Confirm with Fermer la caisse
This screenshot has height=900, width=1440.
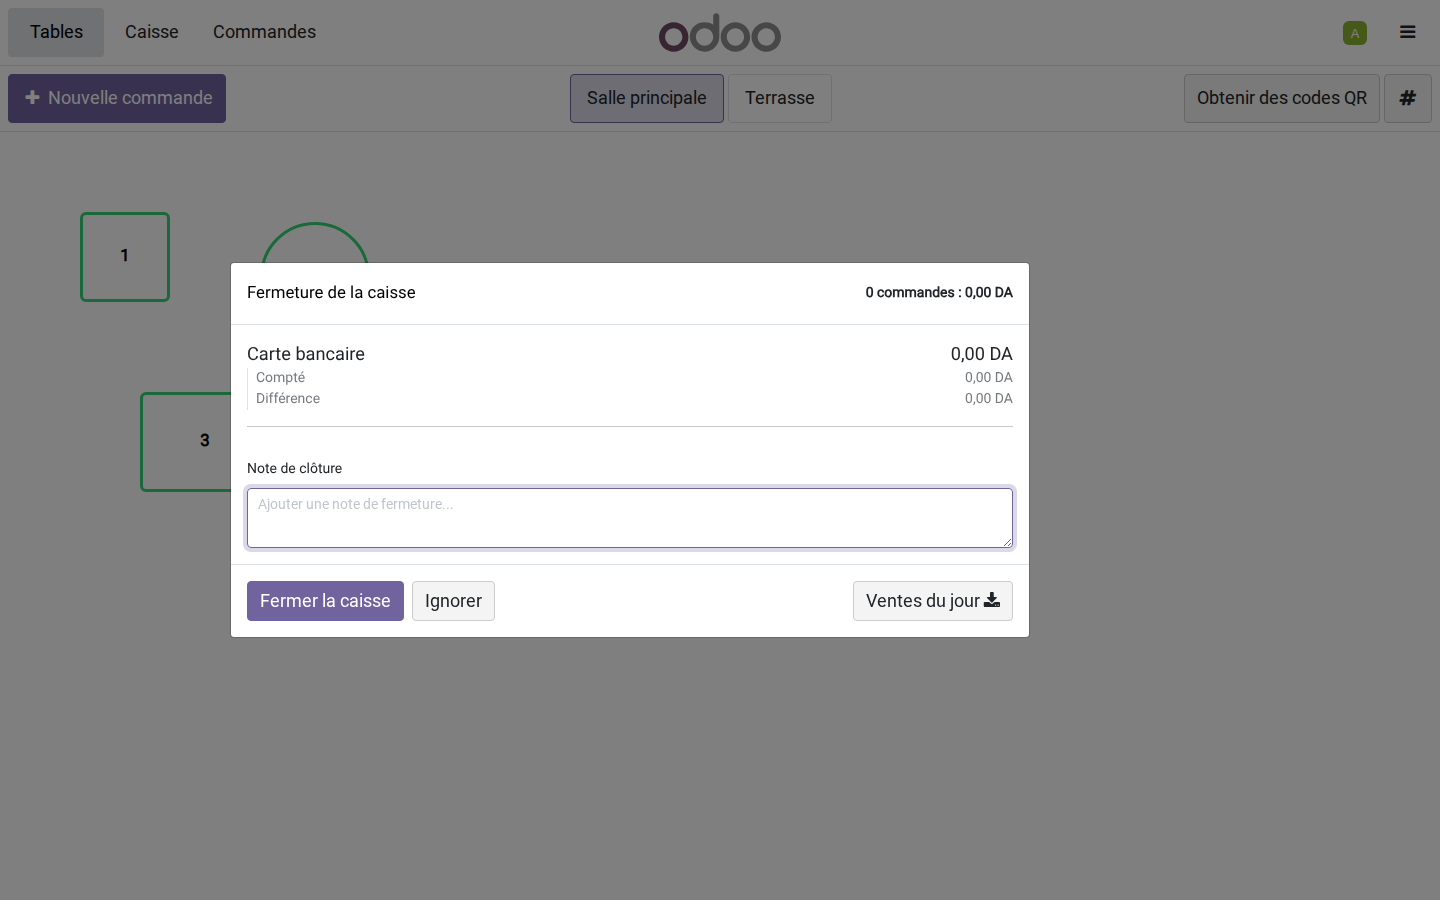pos(325,601)
